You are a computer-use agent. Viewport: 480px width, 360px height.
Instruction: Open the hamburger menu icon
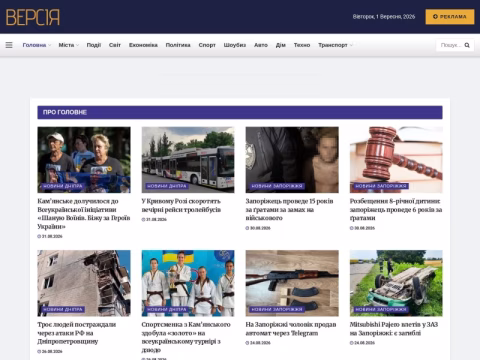pos(9,45)
